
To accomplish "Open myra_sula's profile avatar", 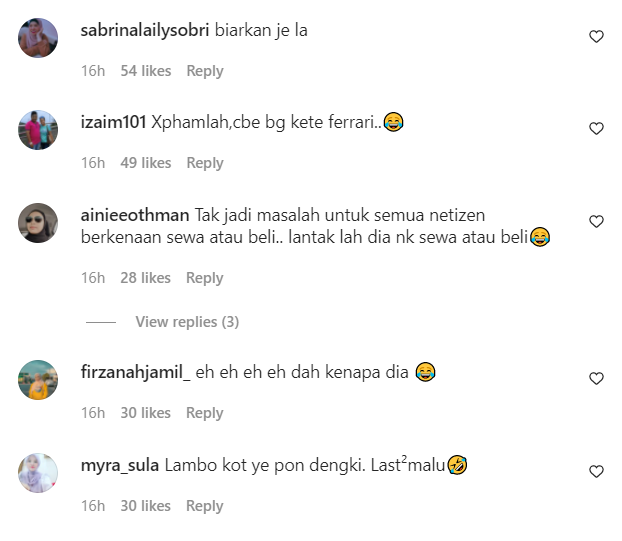I will (x=38, y=473).
